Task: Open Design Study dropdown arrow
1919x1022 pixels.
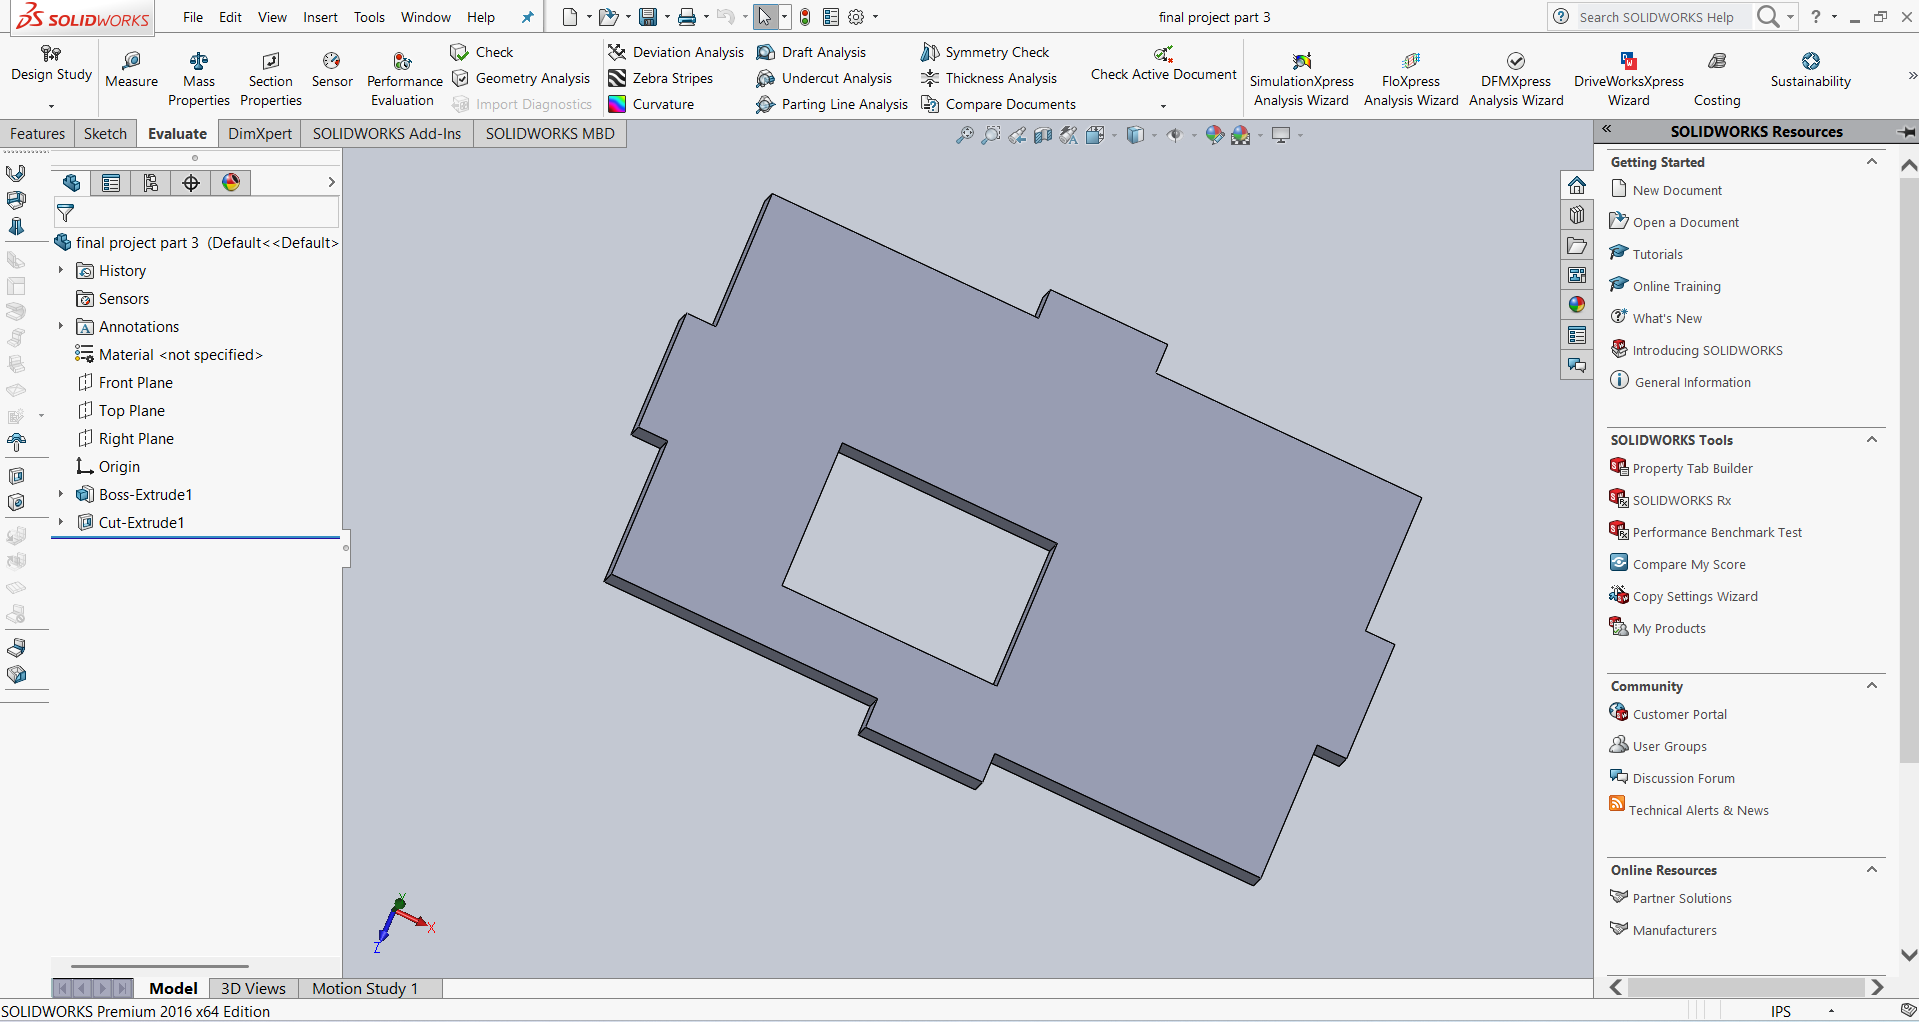Action: (51, 105)
